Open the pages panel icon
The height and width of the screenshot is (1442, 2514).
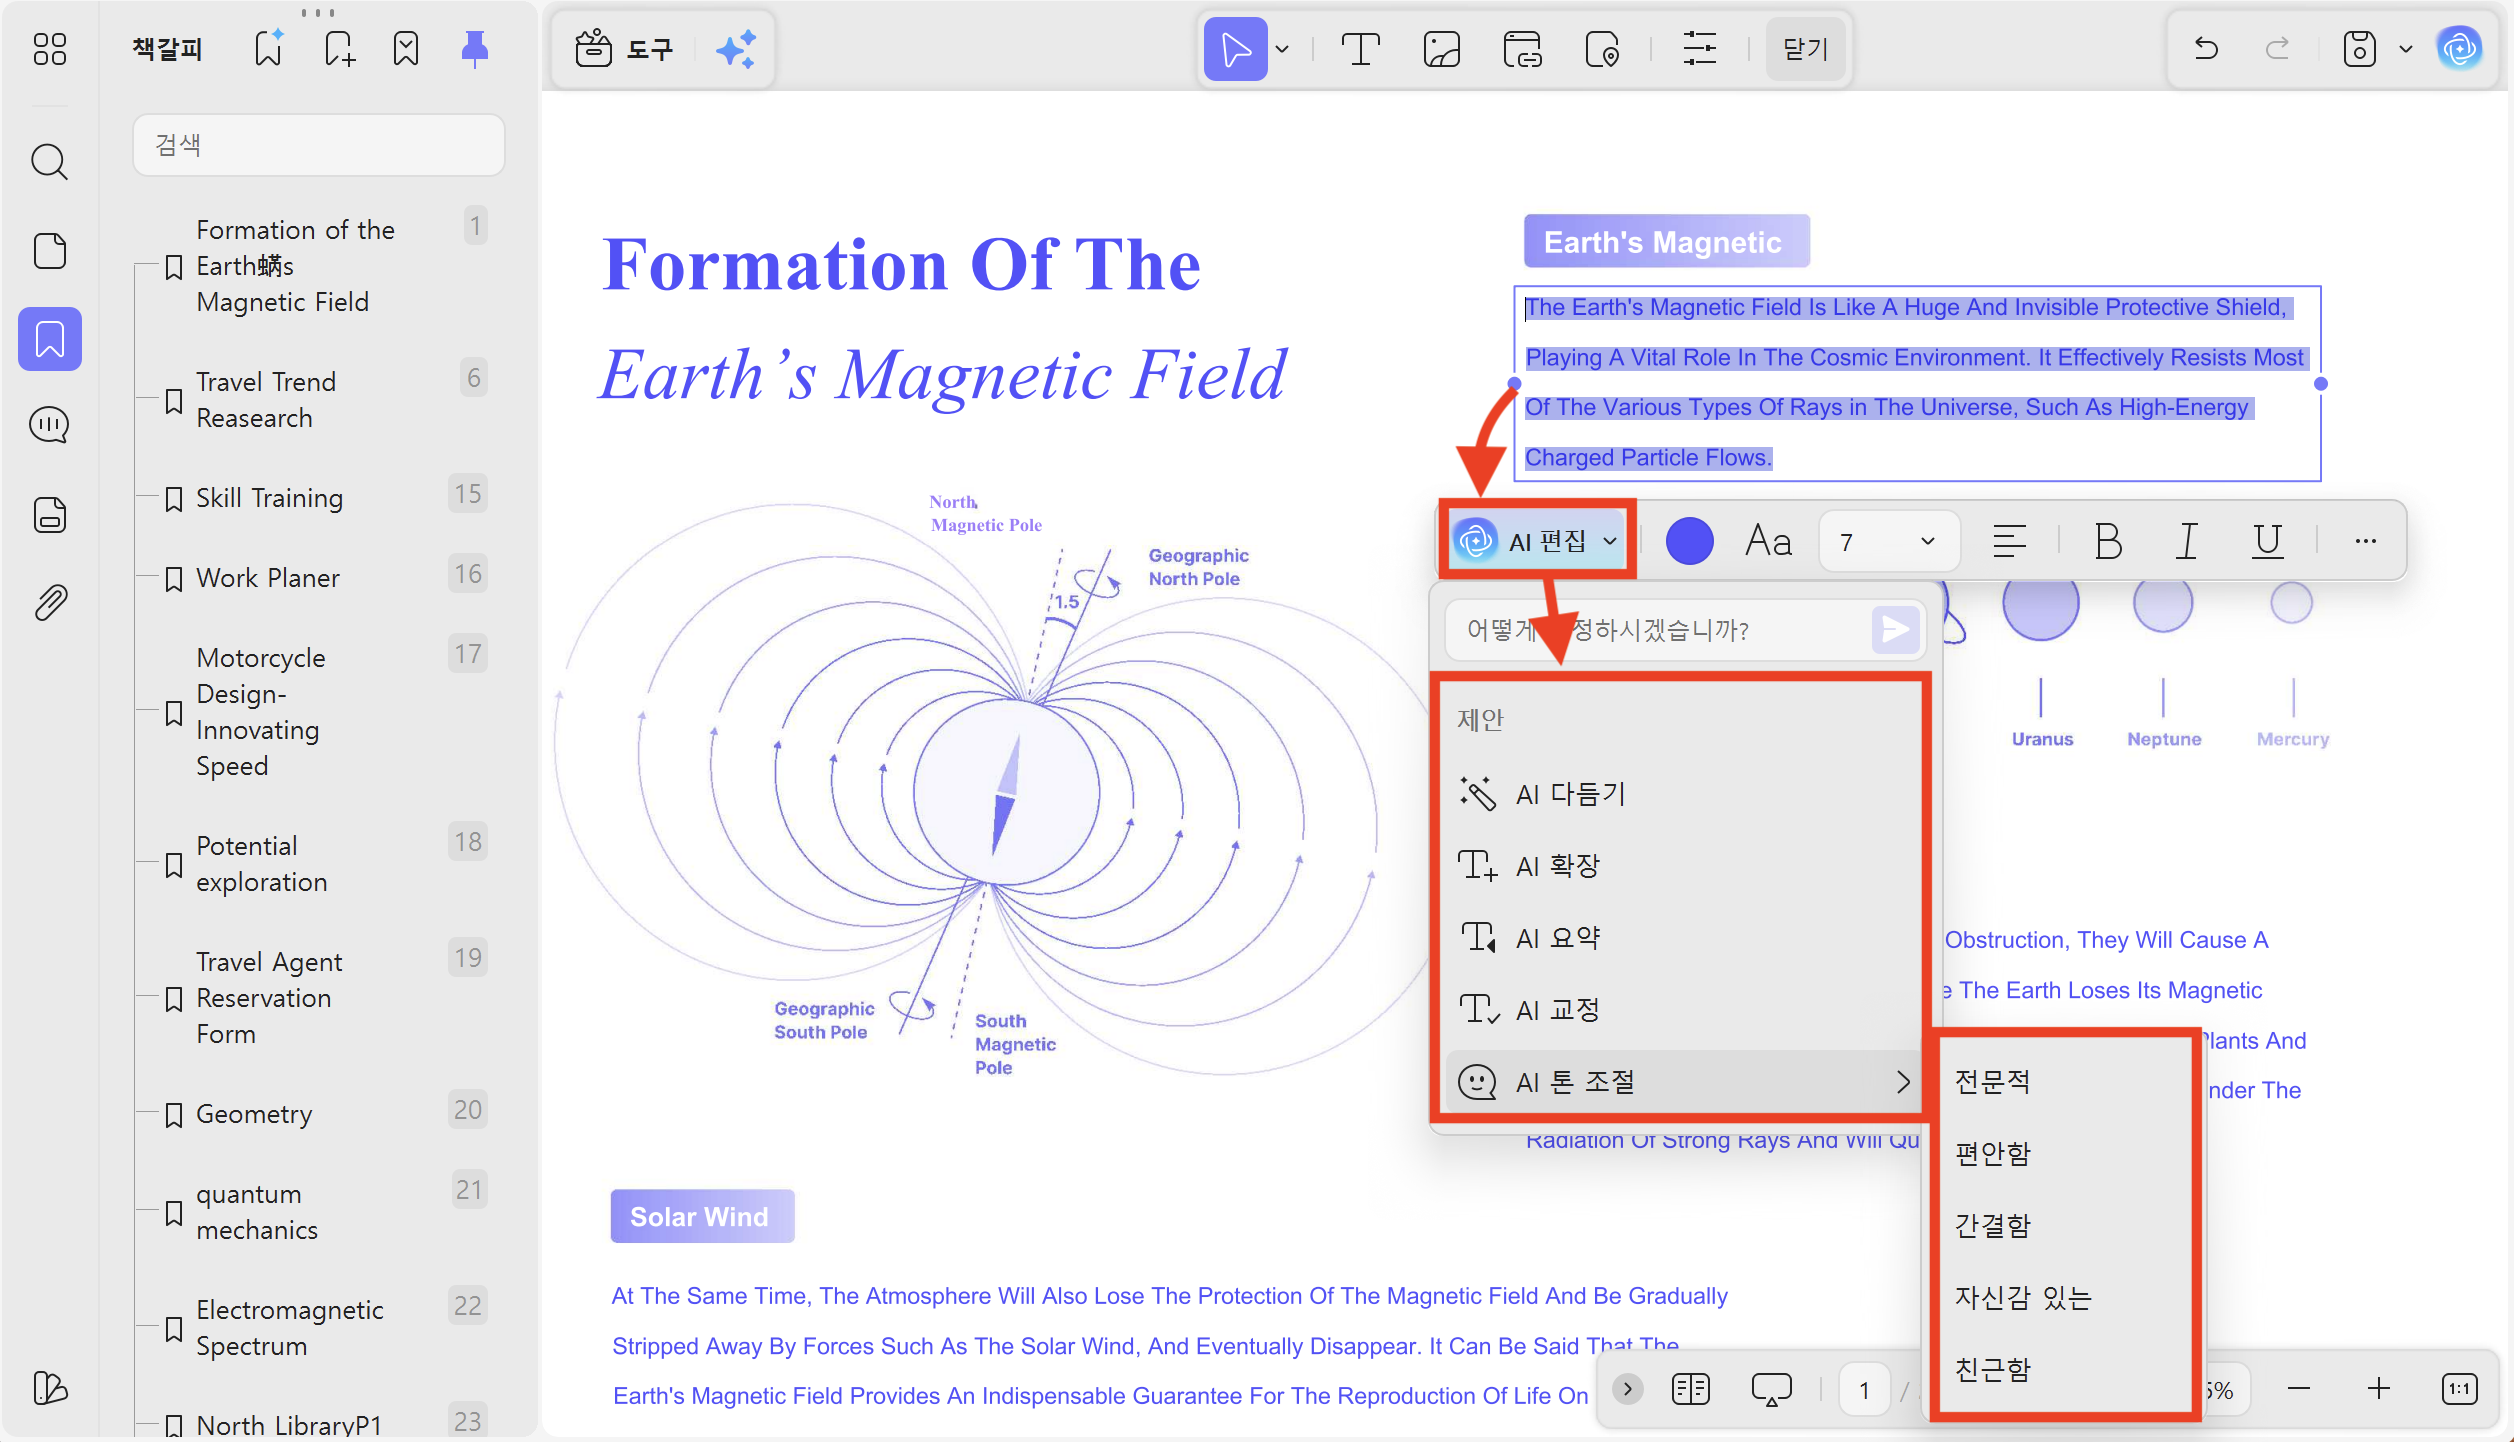click(x=50, y=251)
